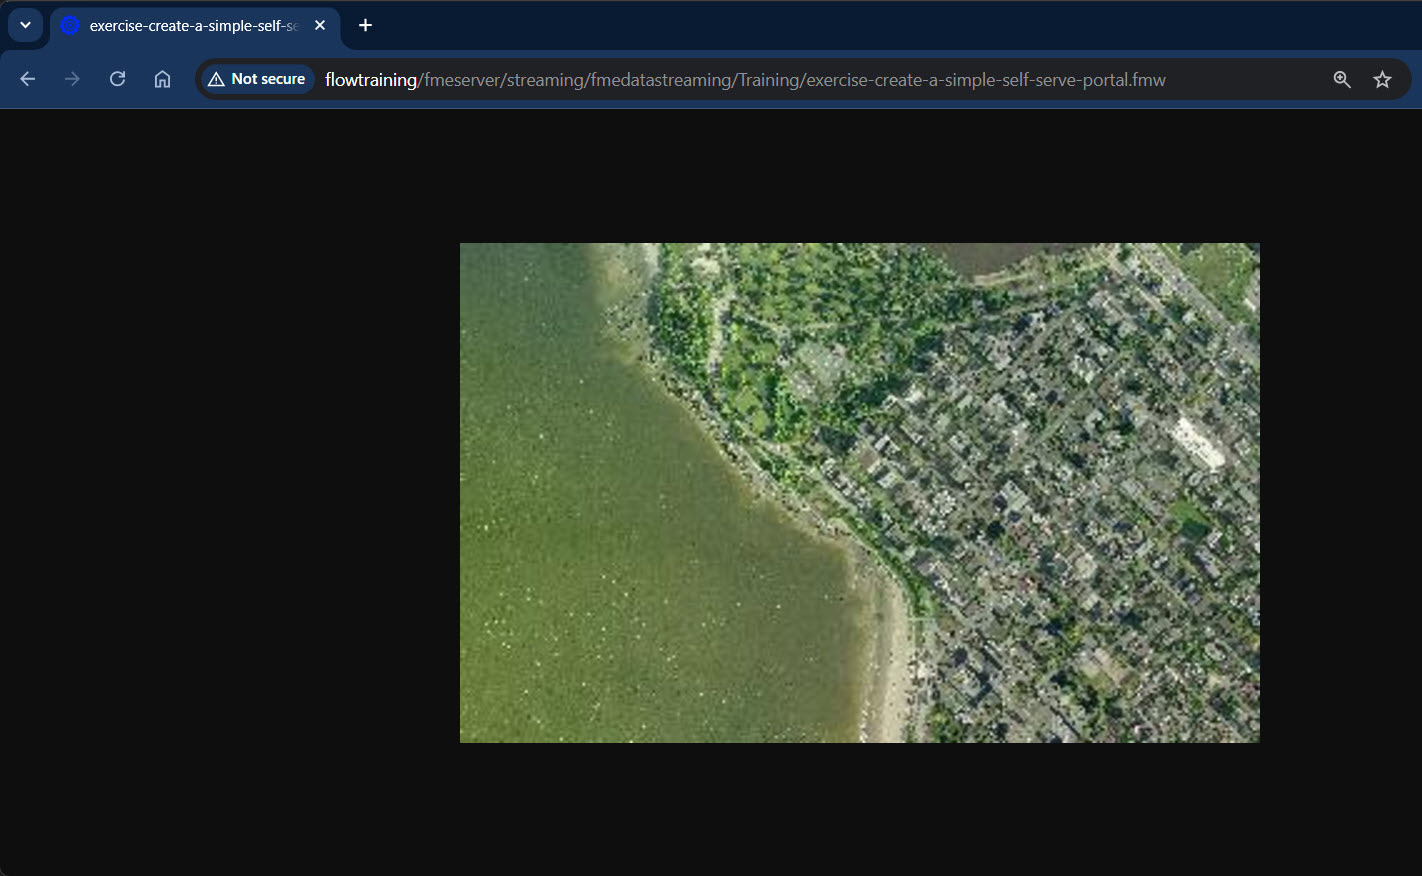Open a new browser tab with the plus icon
This screenshot has height=876, width=1422.
coord(365,25)
